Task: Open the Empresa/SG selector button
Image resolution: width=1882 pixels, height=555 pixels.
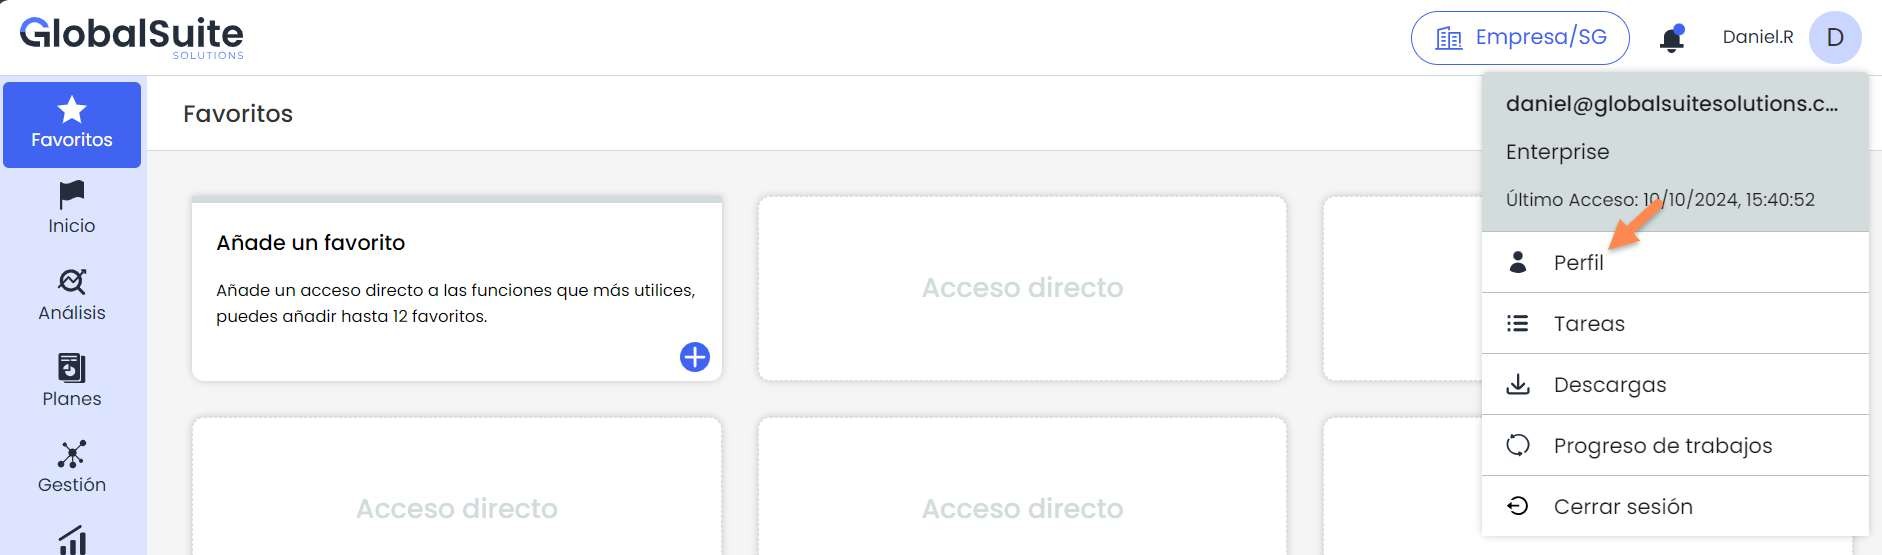Action: (x=1520, y=38)
